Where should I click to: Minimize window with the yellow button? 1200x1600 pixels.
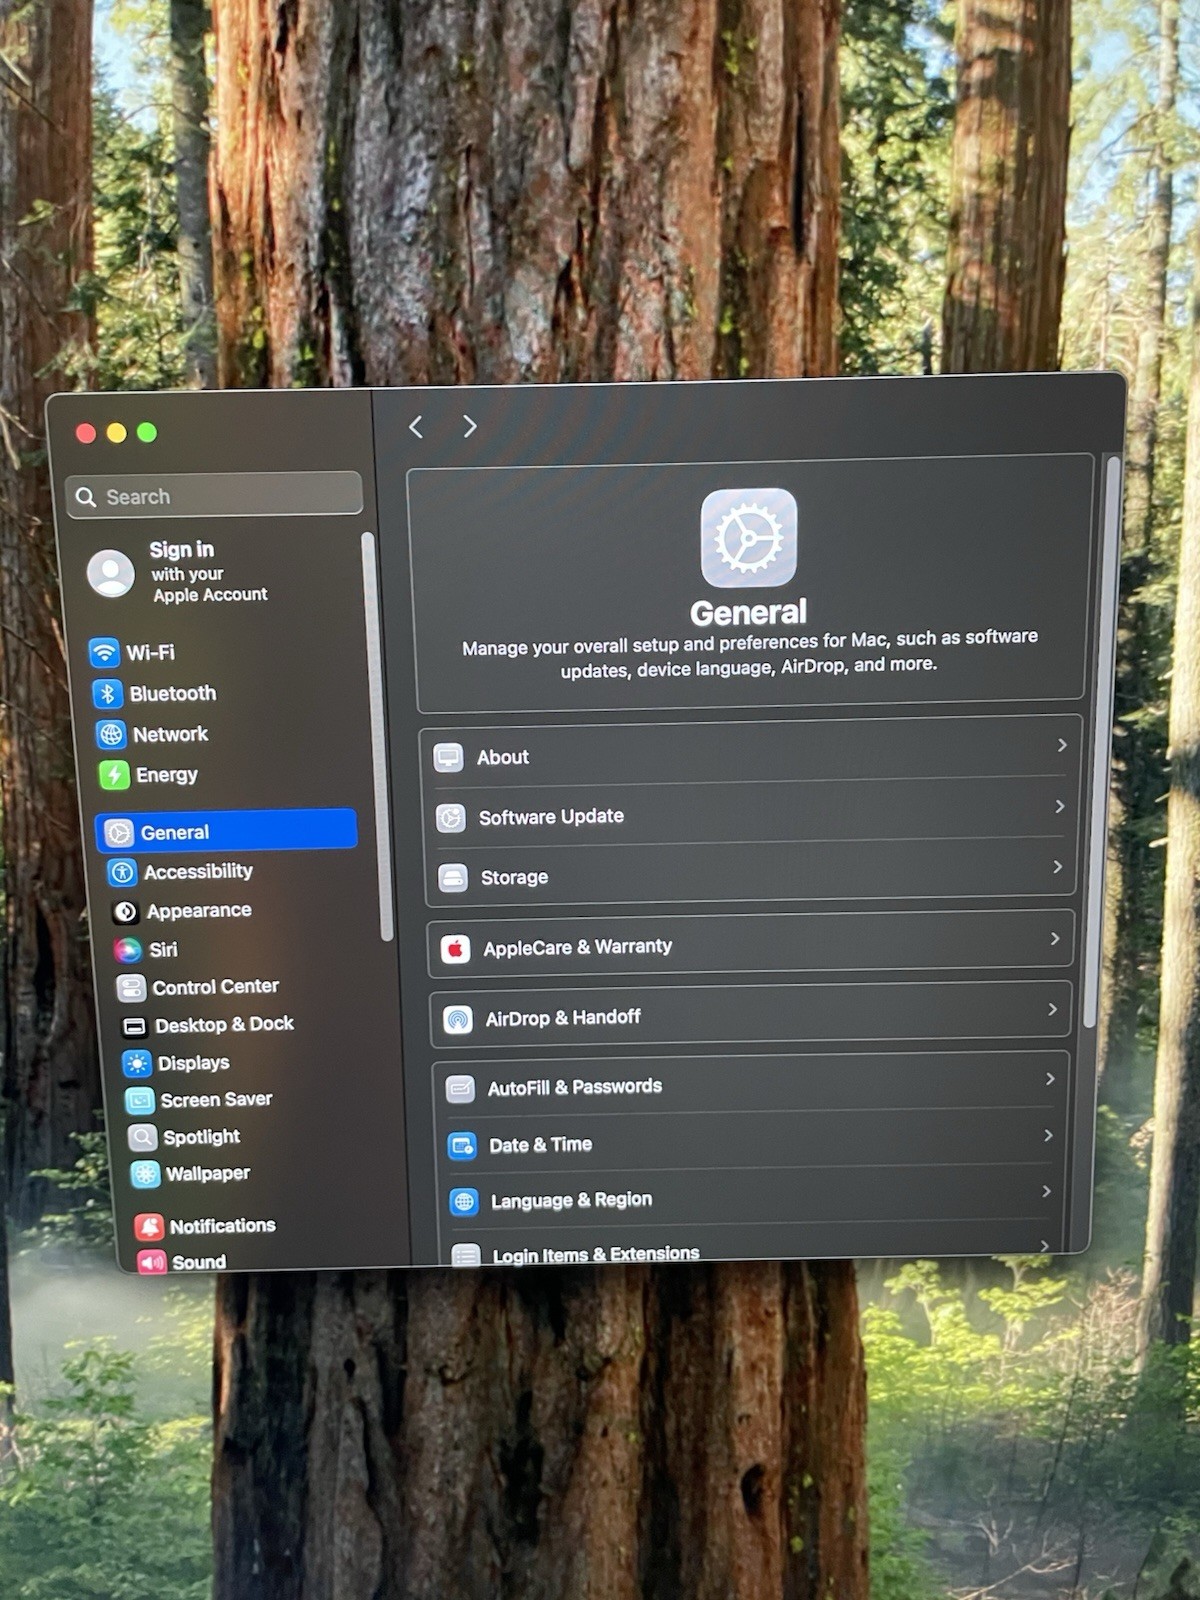(x=116, y=433)
